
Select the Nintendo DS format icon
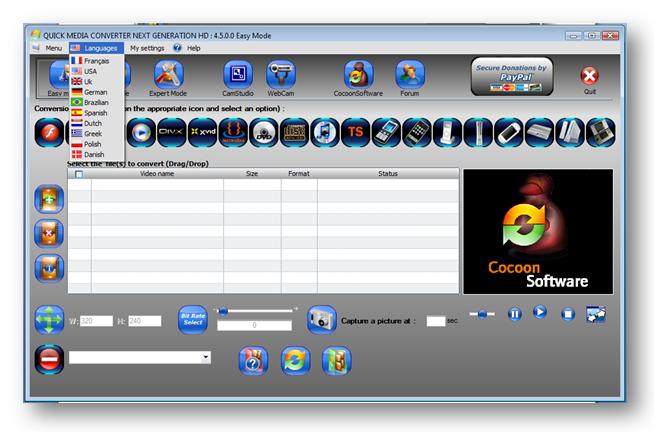pos(601,133)
